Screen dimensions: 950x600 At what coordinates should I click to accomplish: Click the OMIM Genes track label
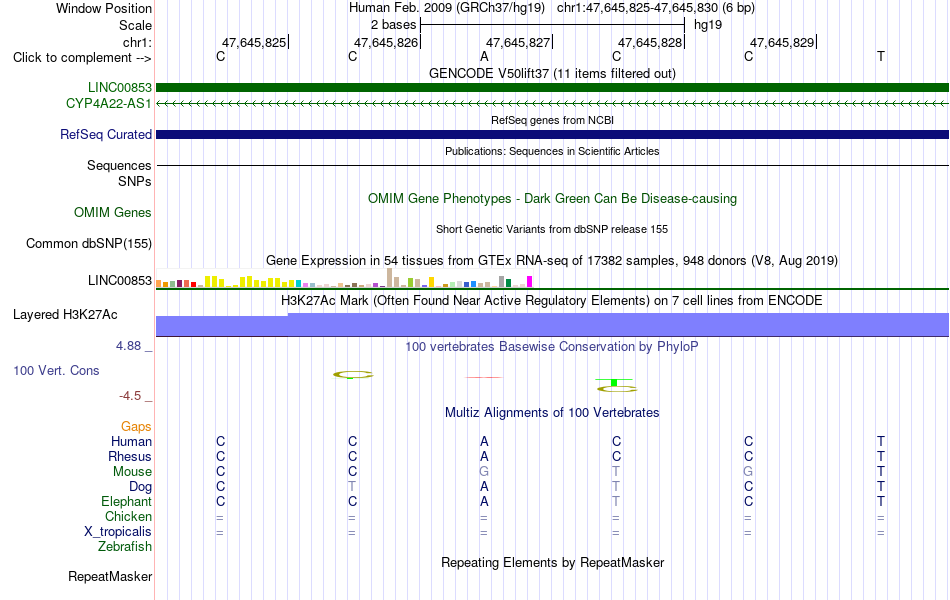pyautogui.click(x=113, y=212)
